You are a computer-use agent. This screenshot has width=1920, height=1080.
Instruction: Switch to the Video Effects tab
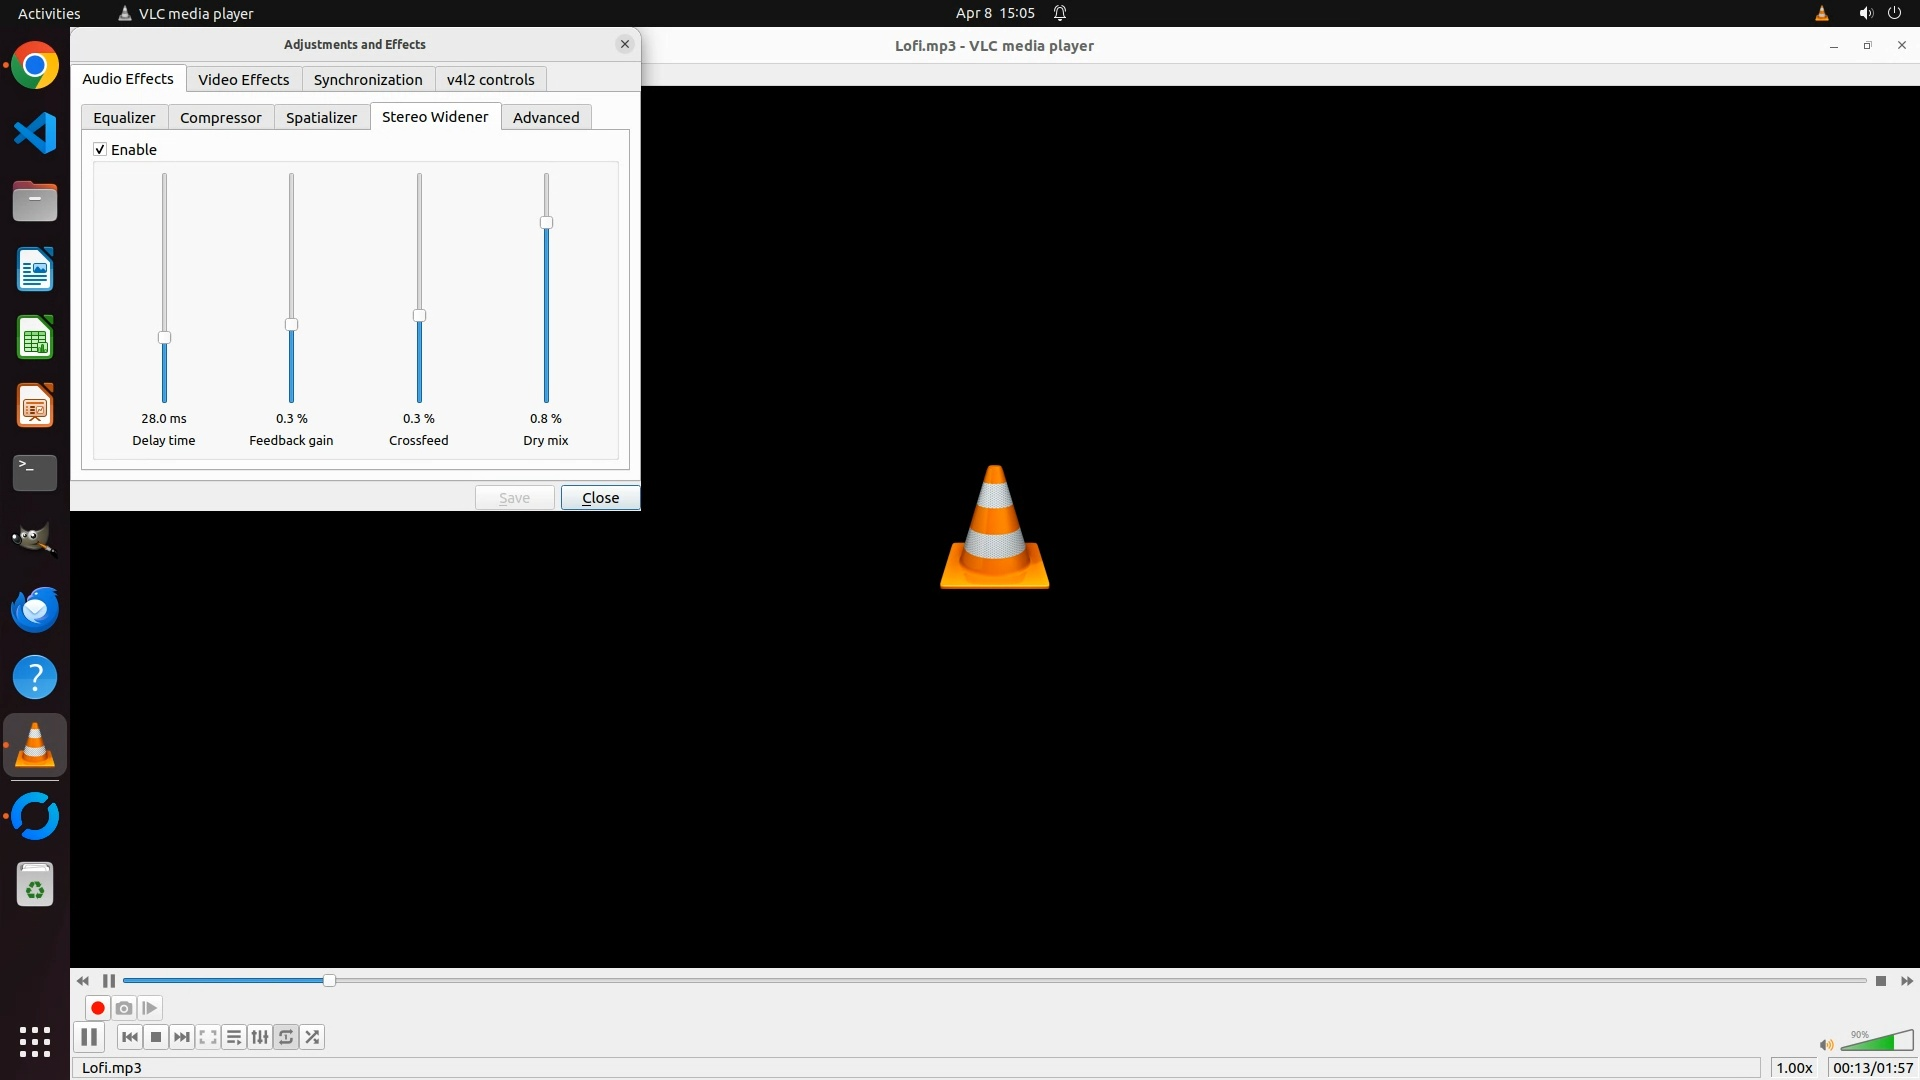[x=243, y=80]
